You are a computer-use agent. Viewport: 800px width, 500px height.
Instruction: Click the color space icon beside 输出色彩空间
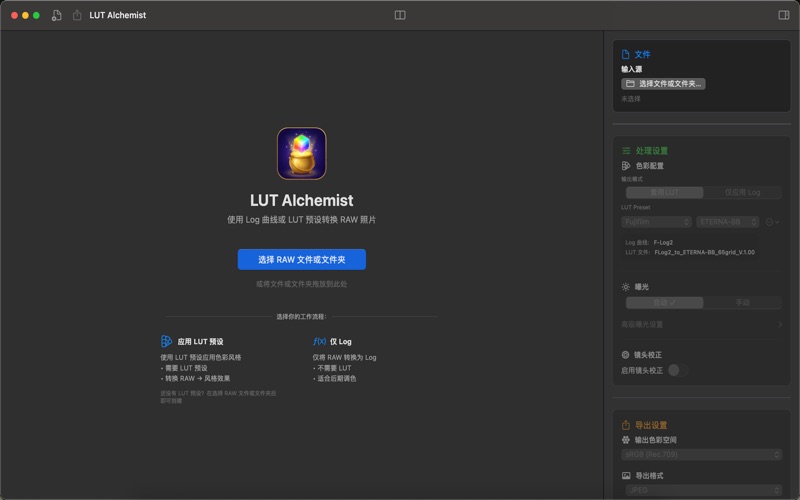626,440
